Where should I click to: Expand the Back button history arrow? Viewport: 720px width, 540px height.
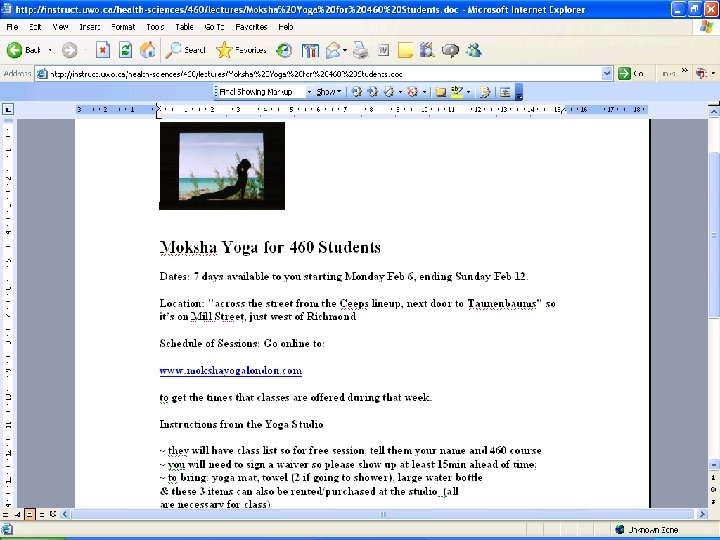click(50, 50)
